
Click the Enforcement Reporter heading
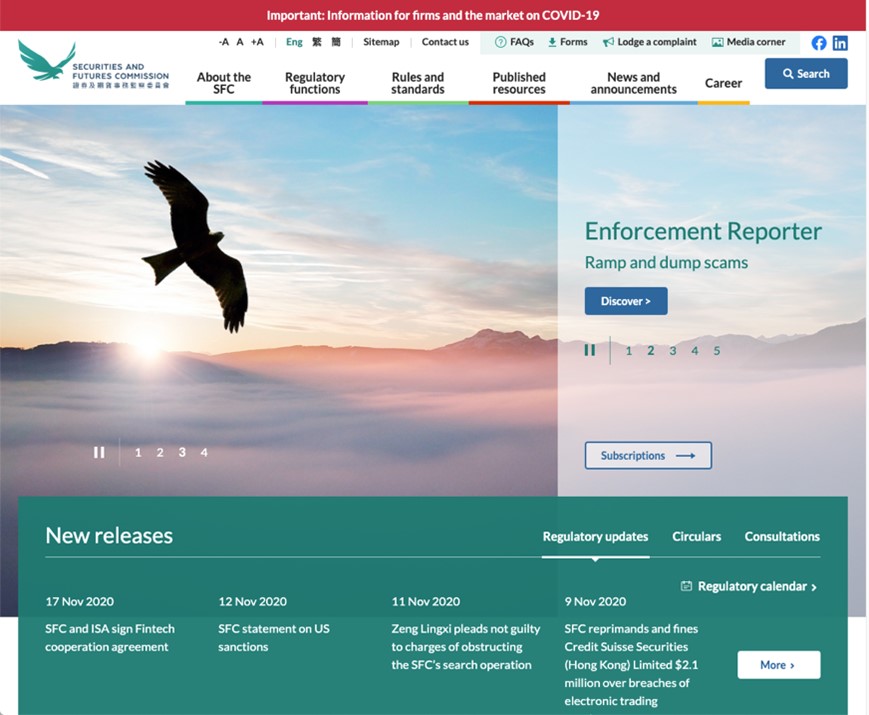click(x=703, y=231)
